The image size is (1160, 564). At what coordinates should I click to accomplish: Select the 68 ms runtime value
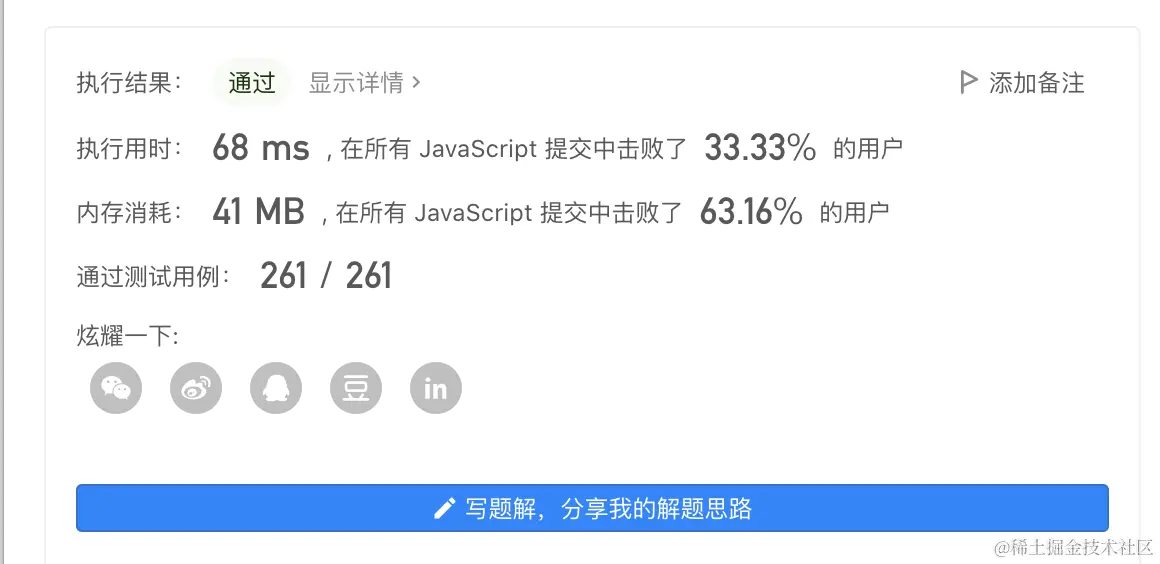click(x=260, y=149)
